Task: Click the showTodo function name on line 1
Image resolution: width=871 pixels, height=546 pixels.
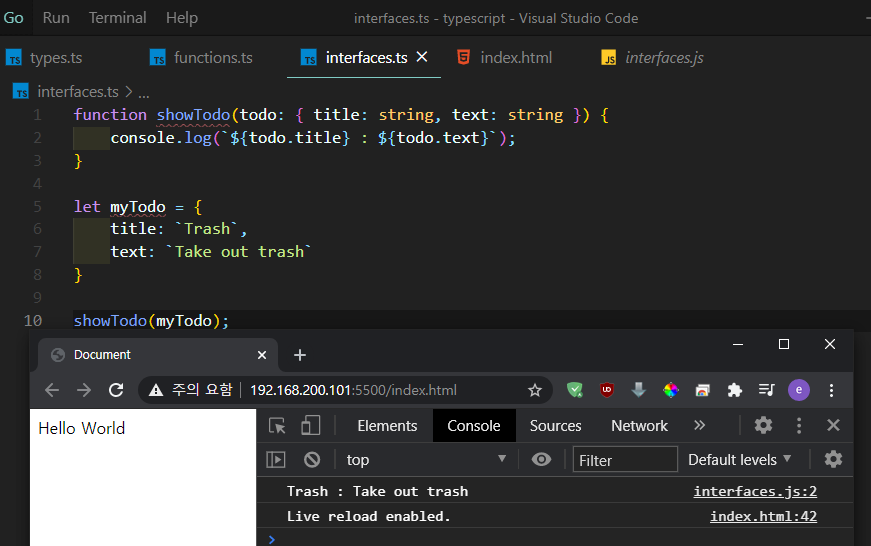Action: (193, 115)
